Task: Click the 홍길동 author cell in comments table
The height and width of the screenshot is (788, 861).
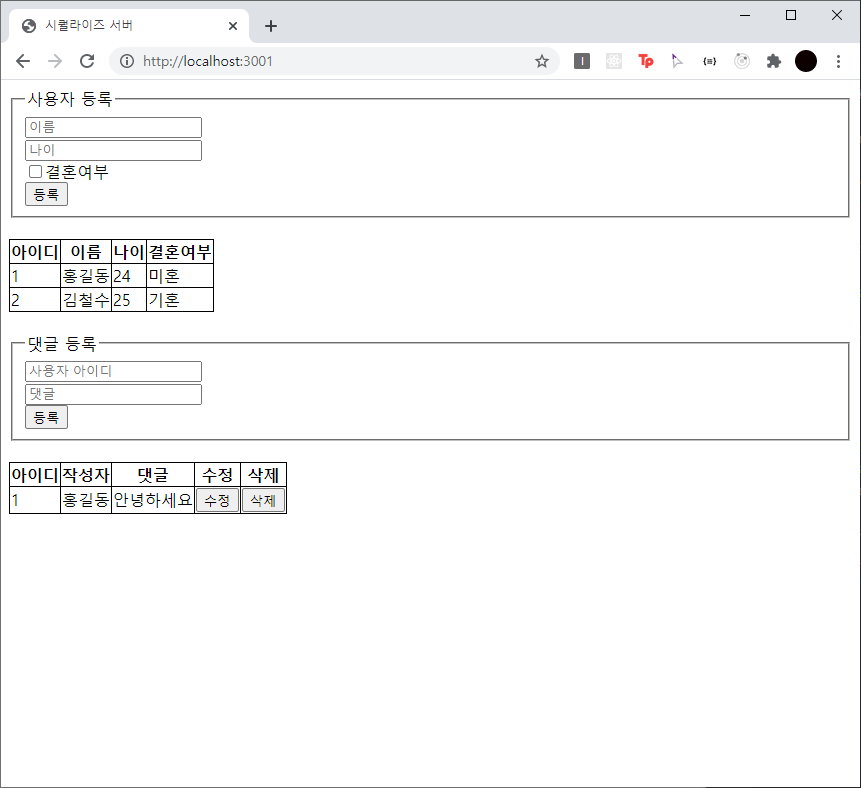Action: pyautogui.click(x=86, y=500)
